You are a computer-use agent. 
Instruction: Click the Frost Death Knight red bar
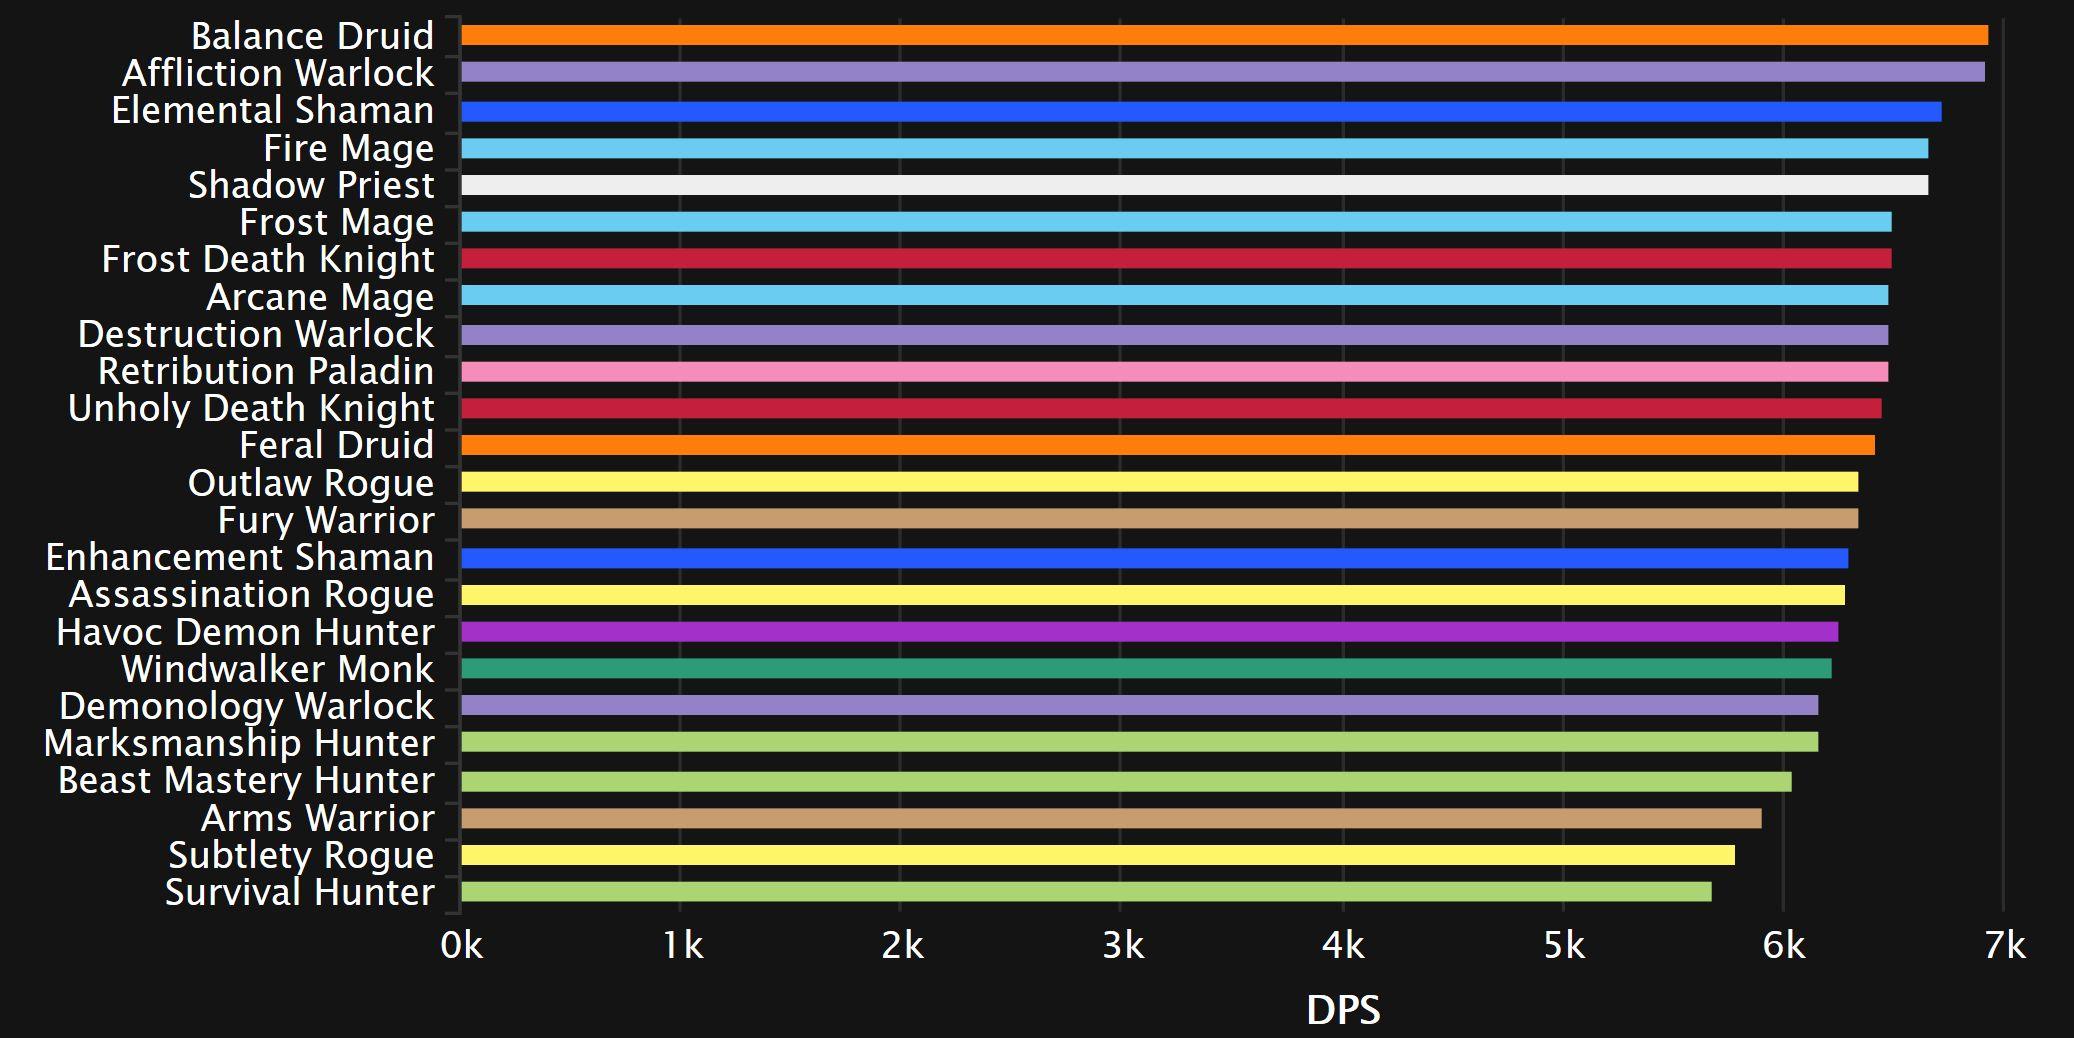(1176, 259)
